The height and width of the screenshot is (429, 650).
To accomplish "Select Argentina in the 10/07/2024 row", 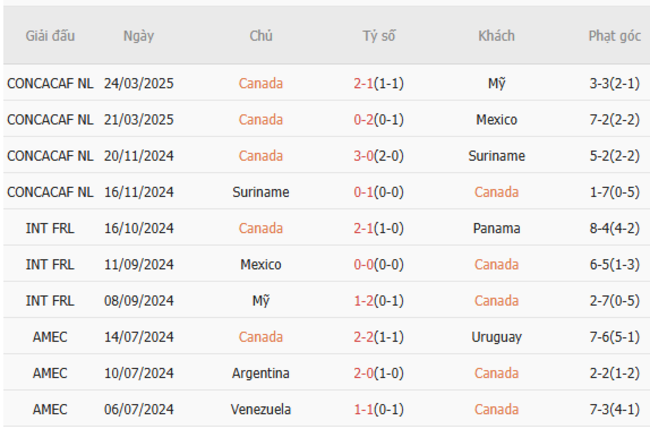I will (x=261, y=373).
